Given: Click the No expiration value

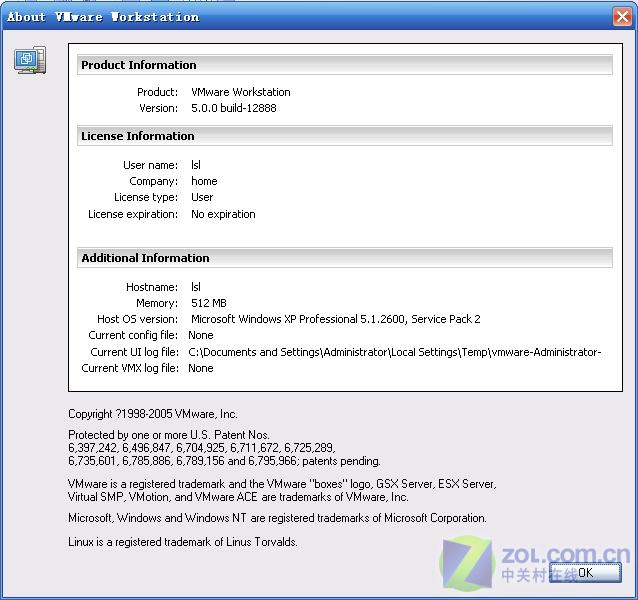Looking at the screenshot, I should pyautogui.click(x=223, y=214).
